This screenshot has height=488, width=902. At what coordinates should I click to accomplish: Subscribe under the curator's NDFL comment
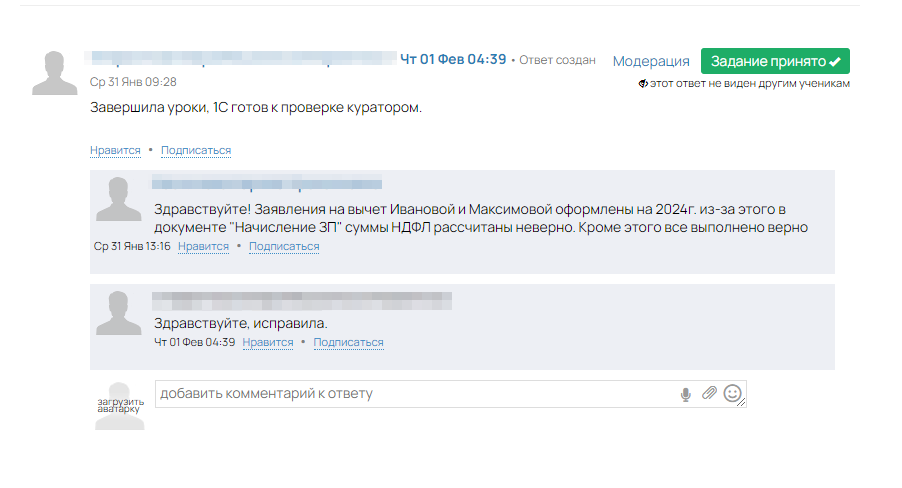point(284,246)
